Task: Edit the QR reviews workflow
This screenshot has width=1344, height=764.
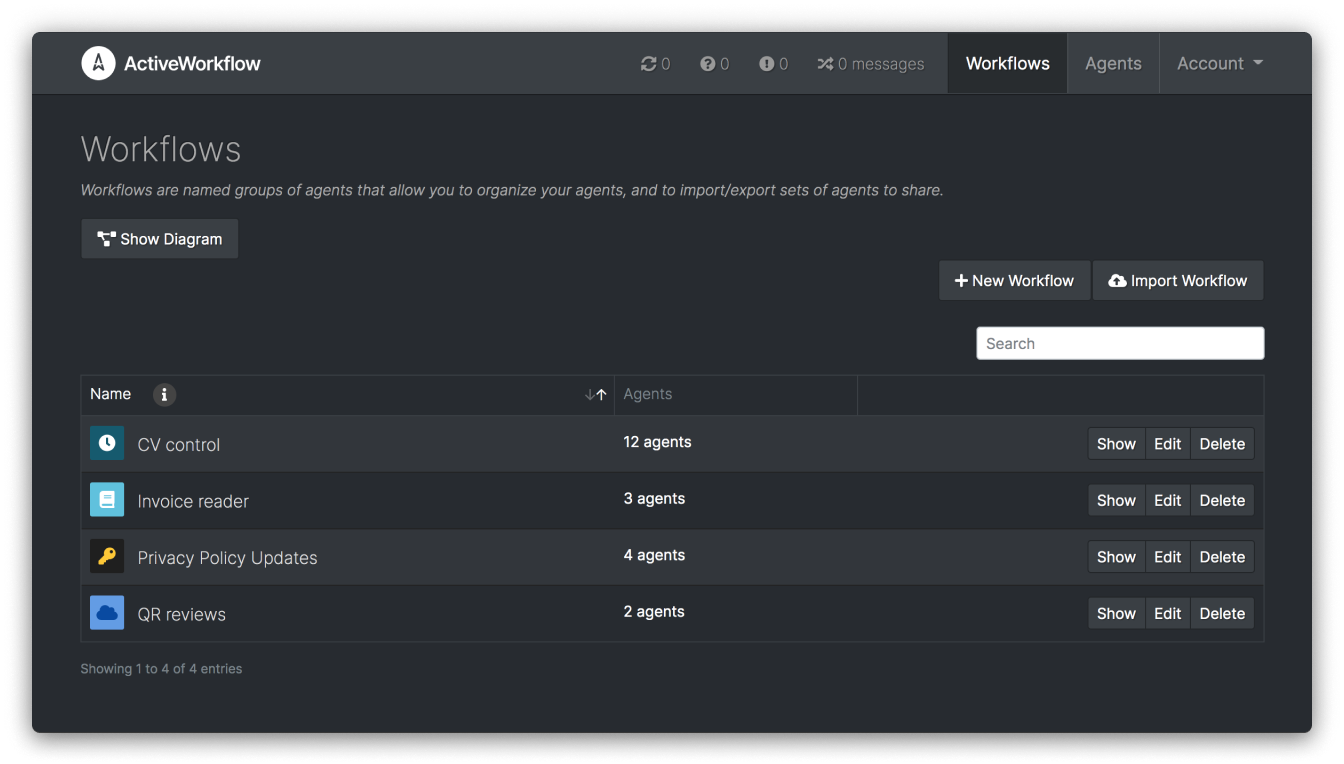Action: [x=1168, y=613]
